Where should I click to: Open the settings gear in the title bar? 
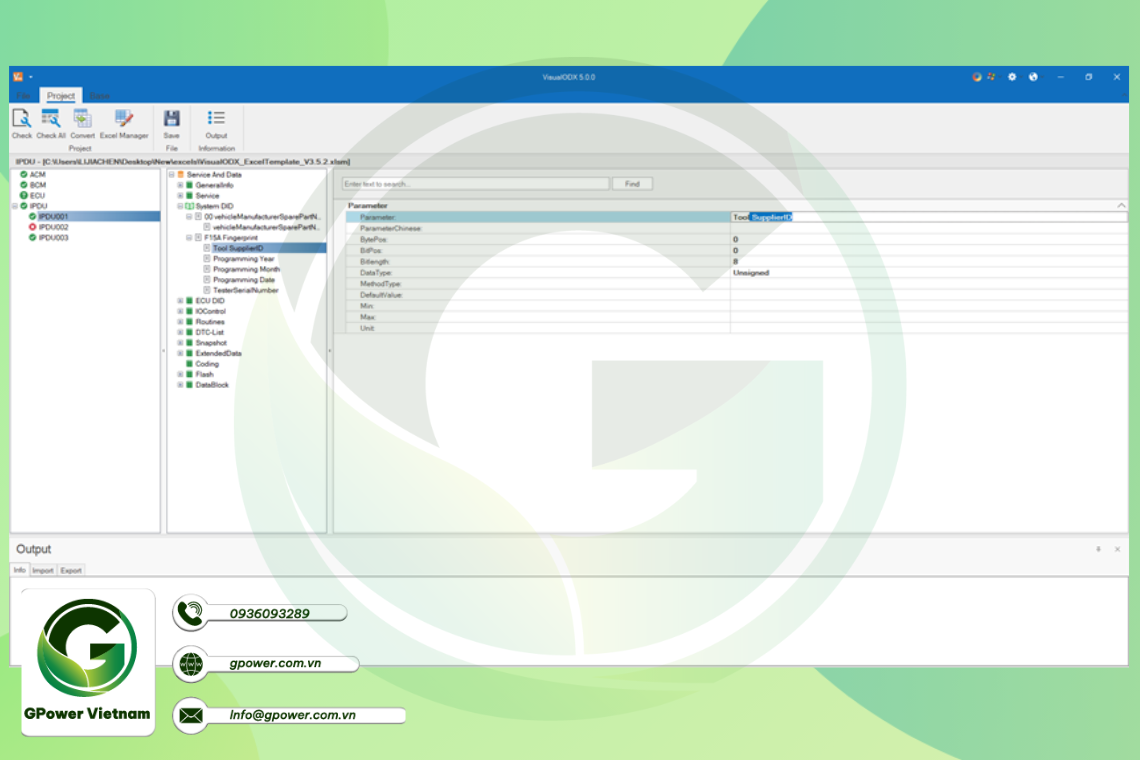point(1012,76)
